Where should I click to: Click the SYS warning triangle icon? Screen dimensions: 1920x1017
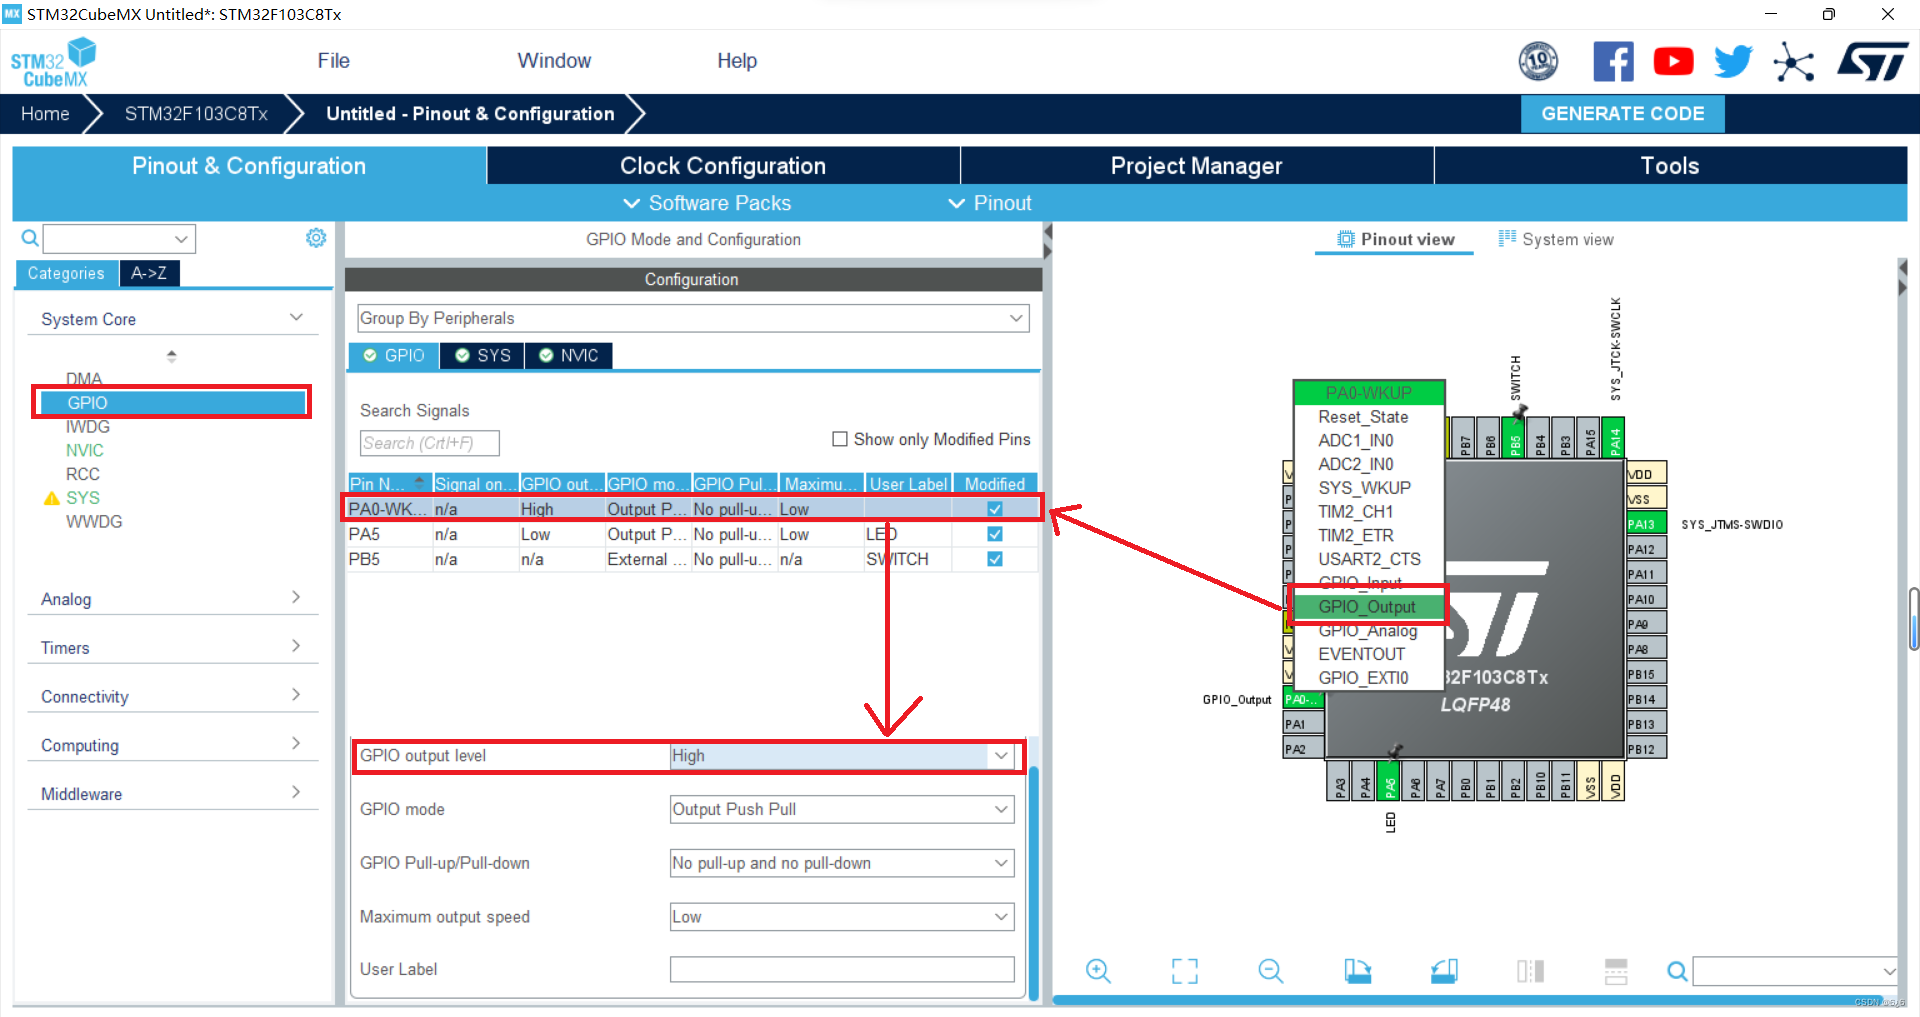click(x=52, y=498)
